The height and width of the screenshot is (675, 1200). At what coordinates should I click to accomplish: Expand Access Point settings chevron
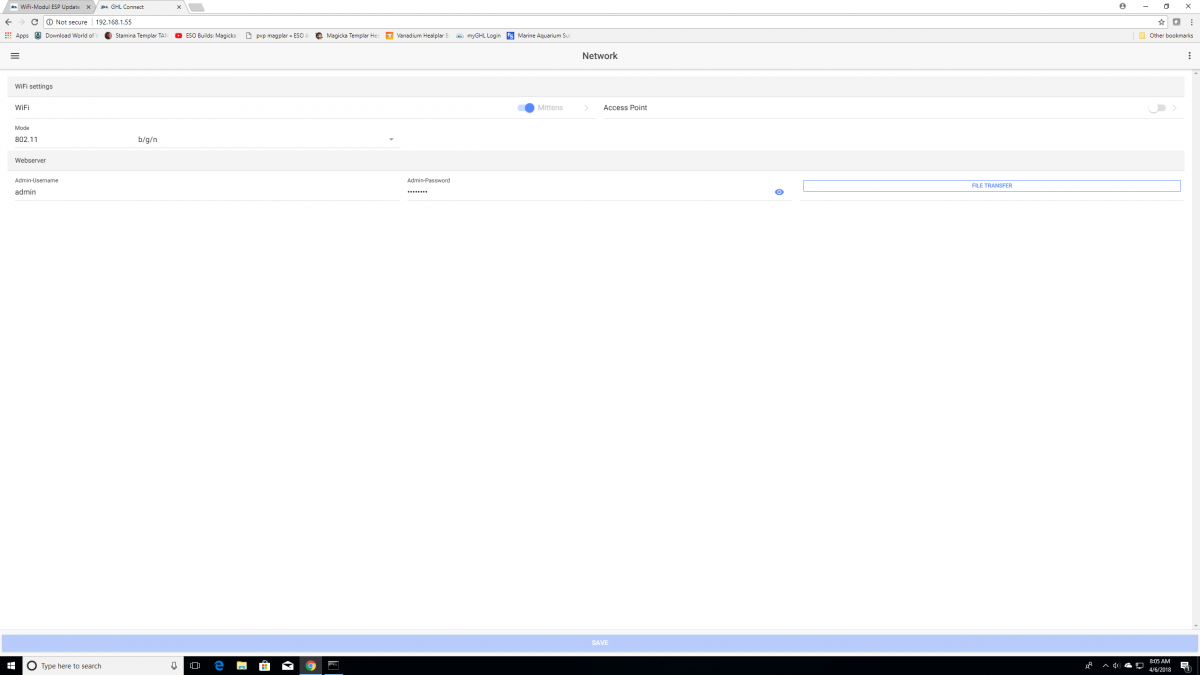click(1175, 108)
